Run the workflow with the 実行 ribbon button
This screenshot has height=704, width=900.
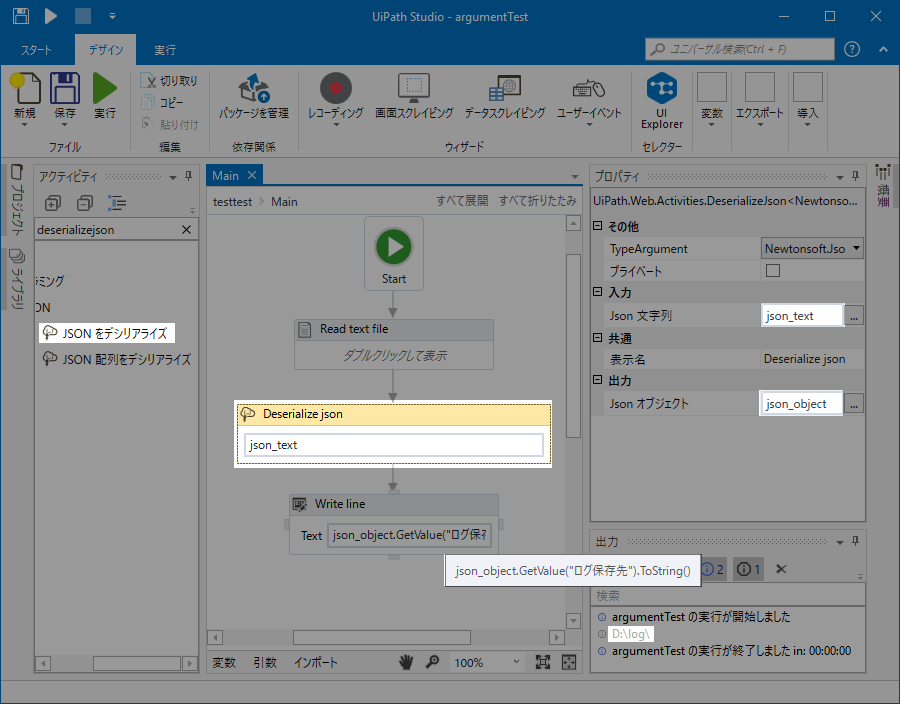104,96
